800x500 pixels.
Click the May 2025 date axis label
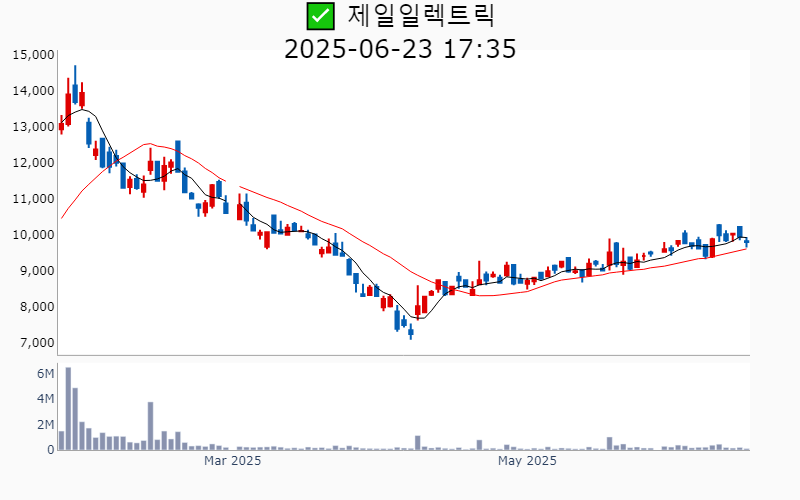[x=527, y=461]
